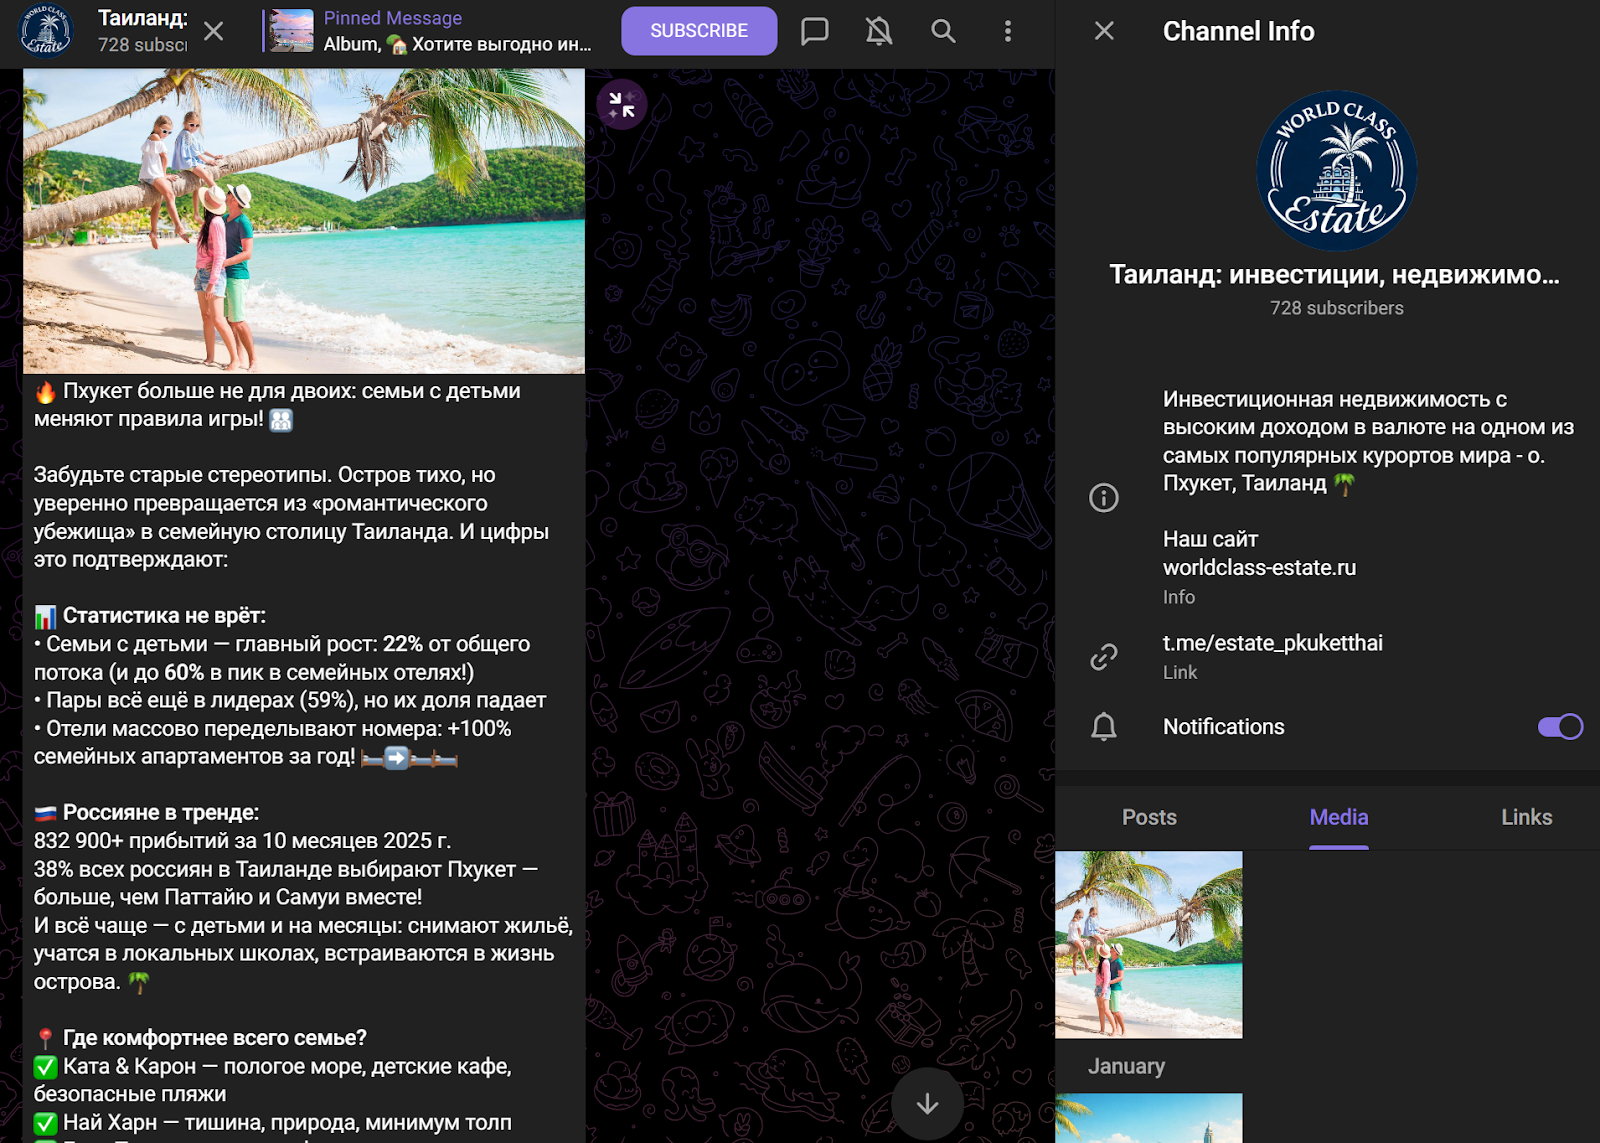
Task: Toggle the Notifications switch
Action: [1559, 727]
